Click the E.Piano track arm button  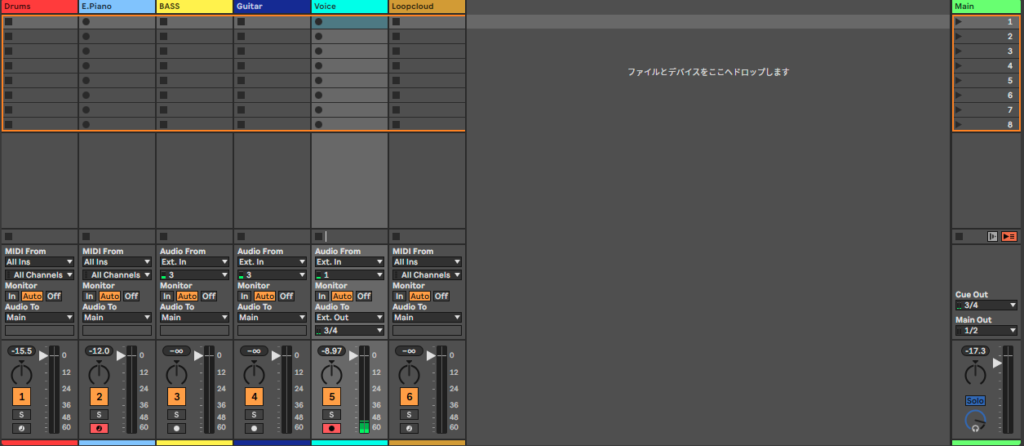tap(98, 427)
